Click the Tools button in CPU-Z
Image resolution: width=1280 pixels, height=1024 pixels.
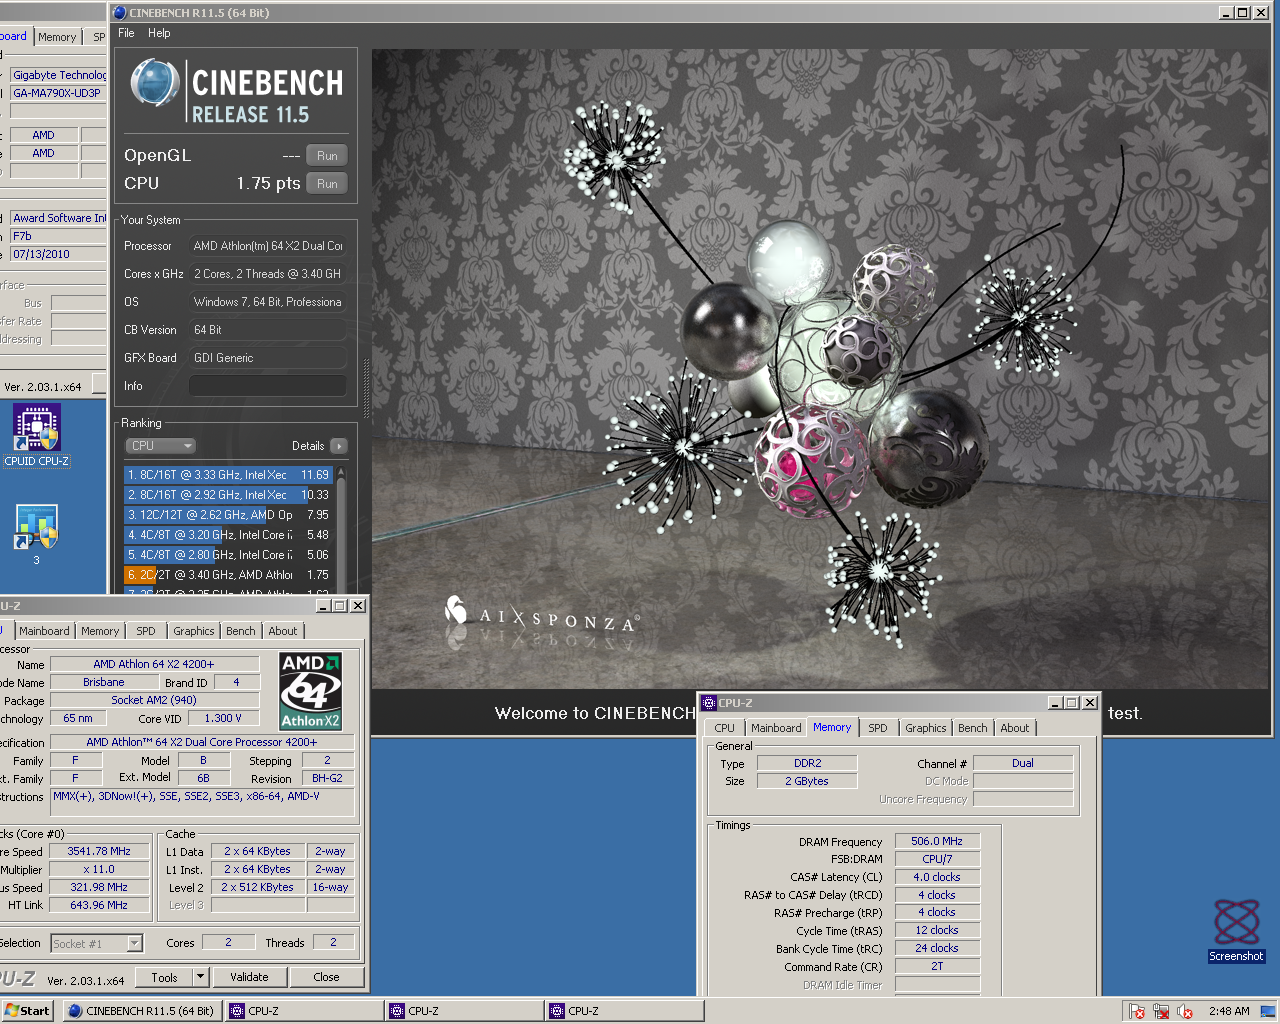(165, 977)
